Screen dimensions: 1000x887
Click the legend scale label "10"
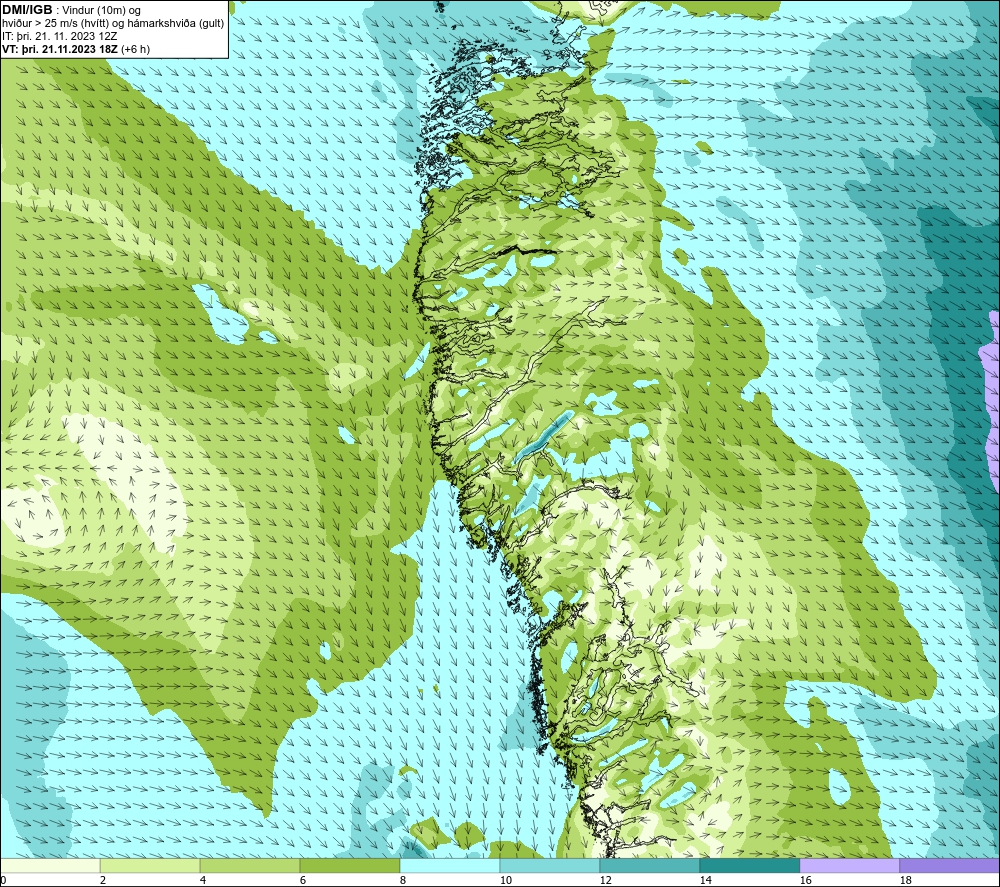(x=505, y=880)
